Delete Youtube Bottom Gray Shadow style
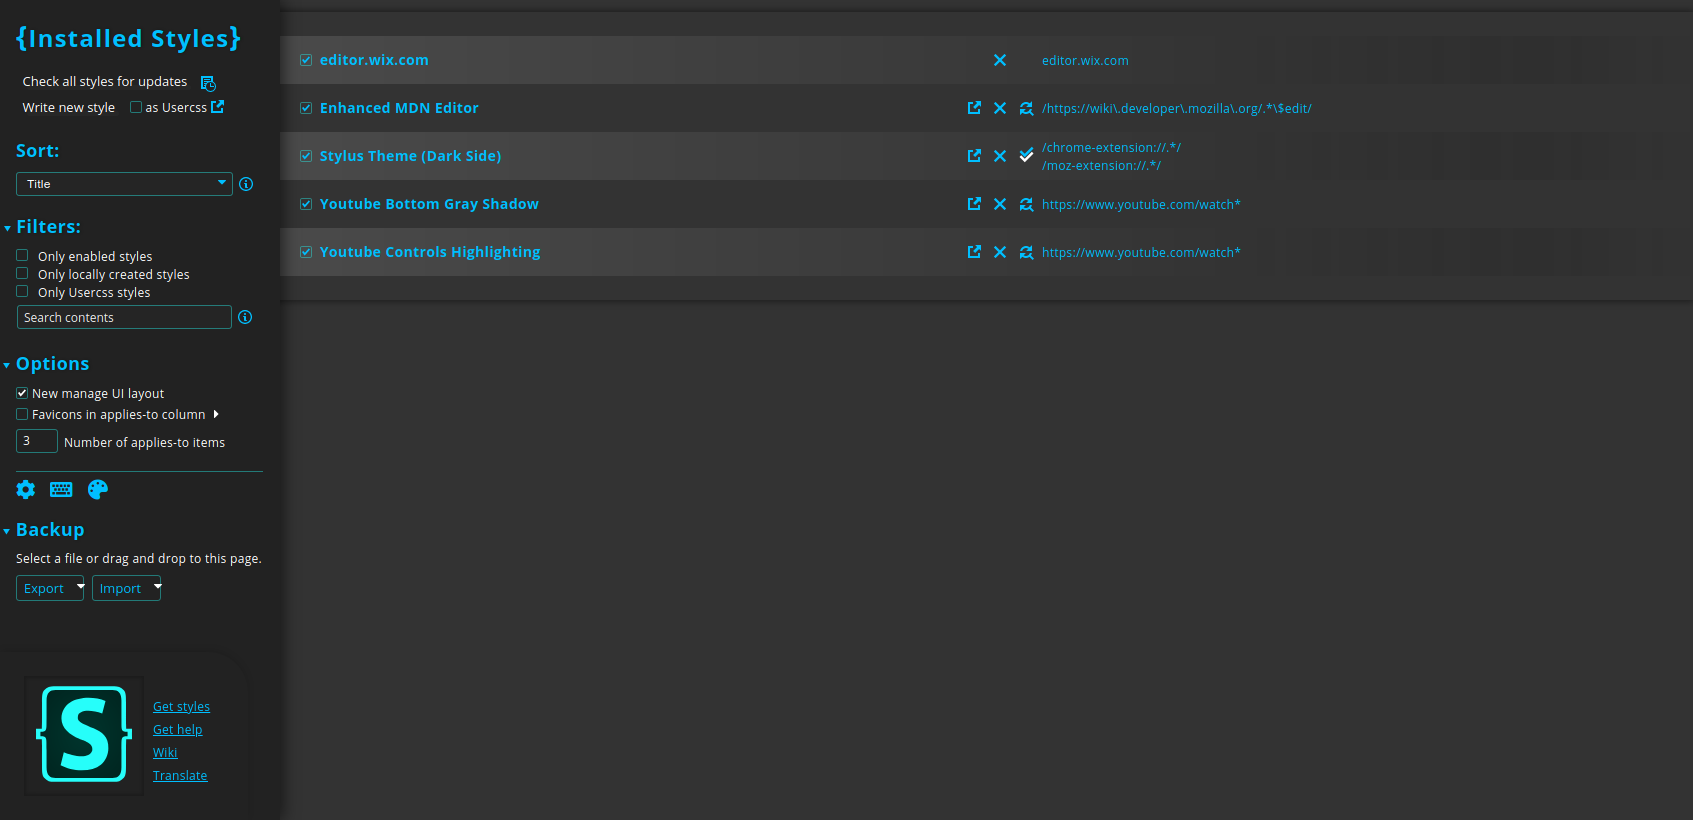Image resolution: width=1693 pixels, height=820 pixels. click(x=1000, y=204)
